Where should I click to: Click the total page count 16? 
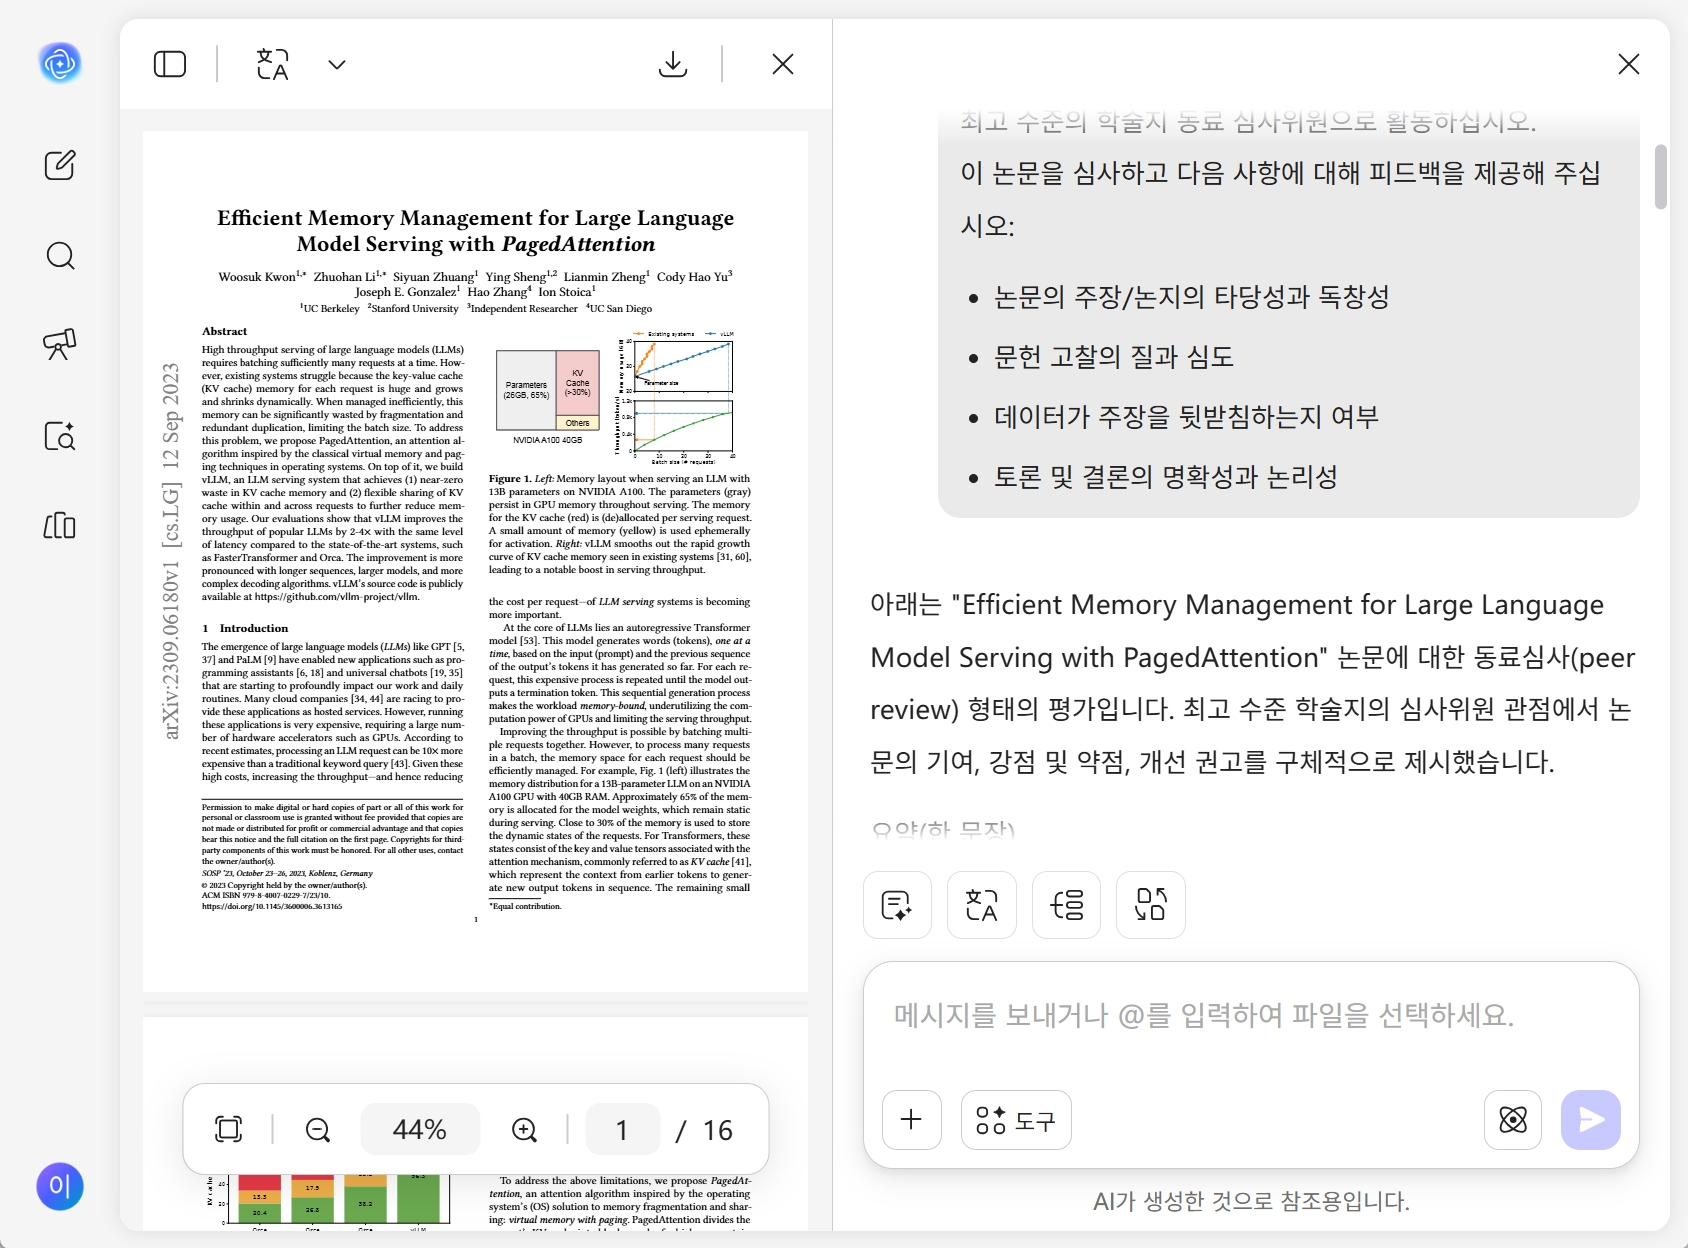tap(718, 1130)
